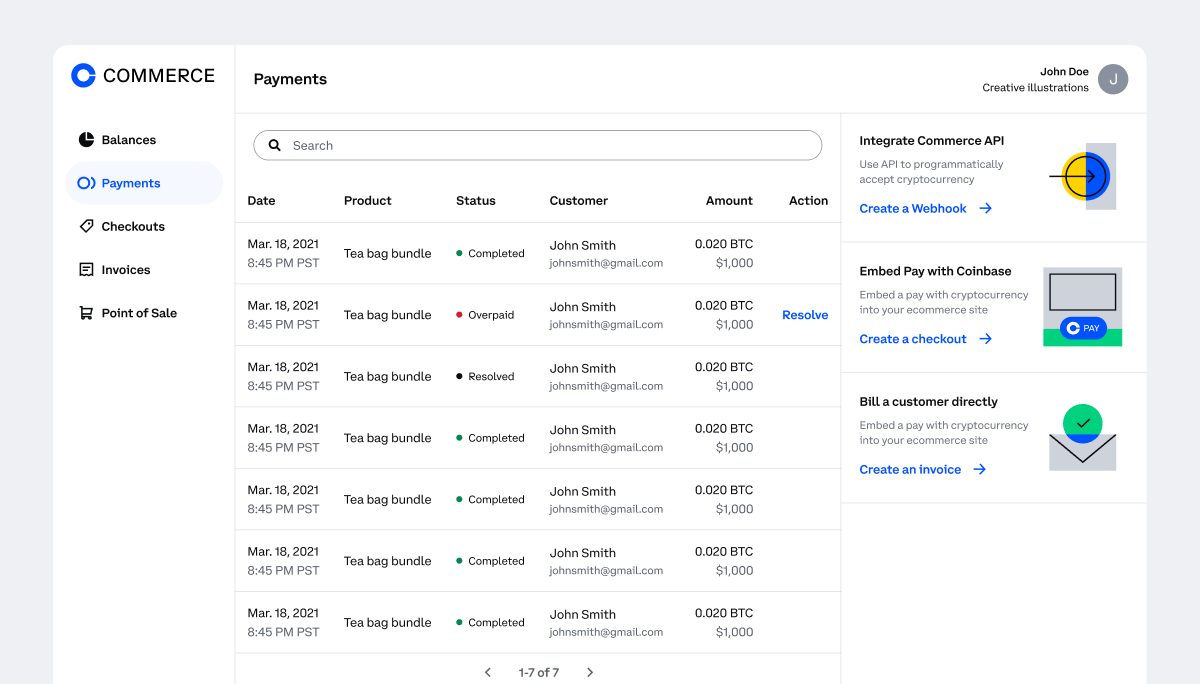Click the green checkmark invoice illustration
1200x684 pixels.
[1085, 423]
